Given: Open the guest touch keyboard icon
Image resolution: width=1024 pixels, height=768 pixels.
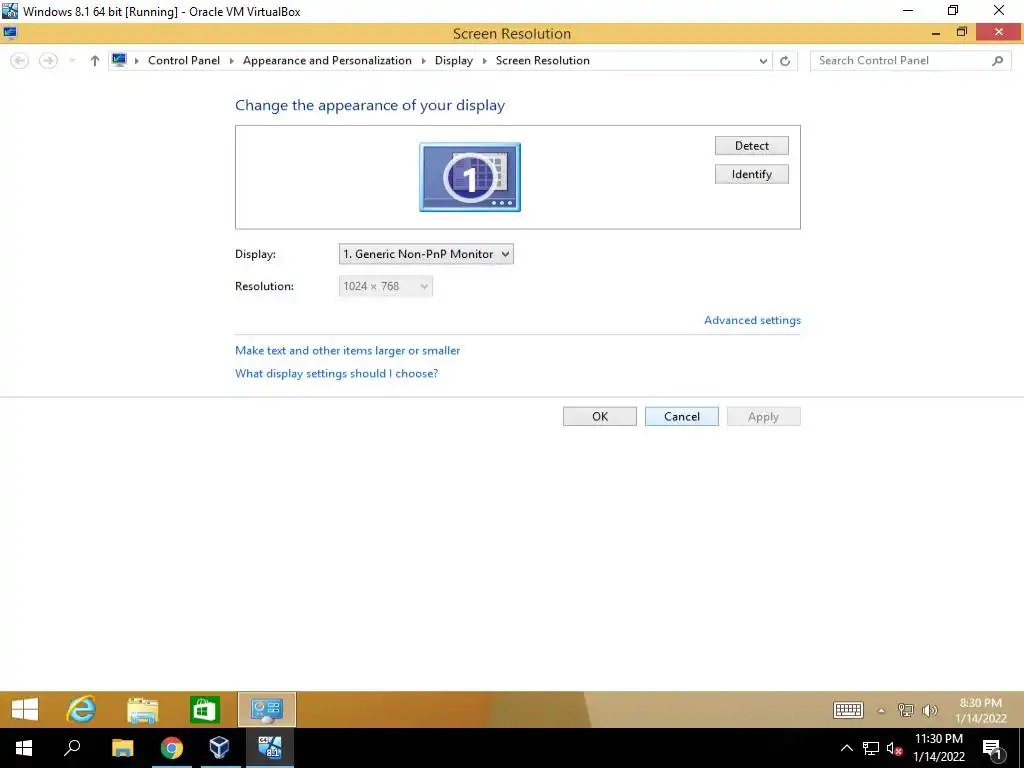Looking at the screenshot, I should (x=848, y=710).
